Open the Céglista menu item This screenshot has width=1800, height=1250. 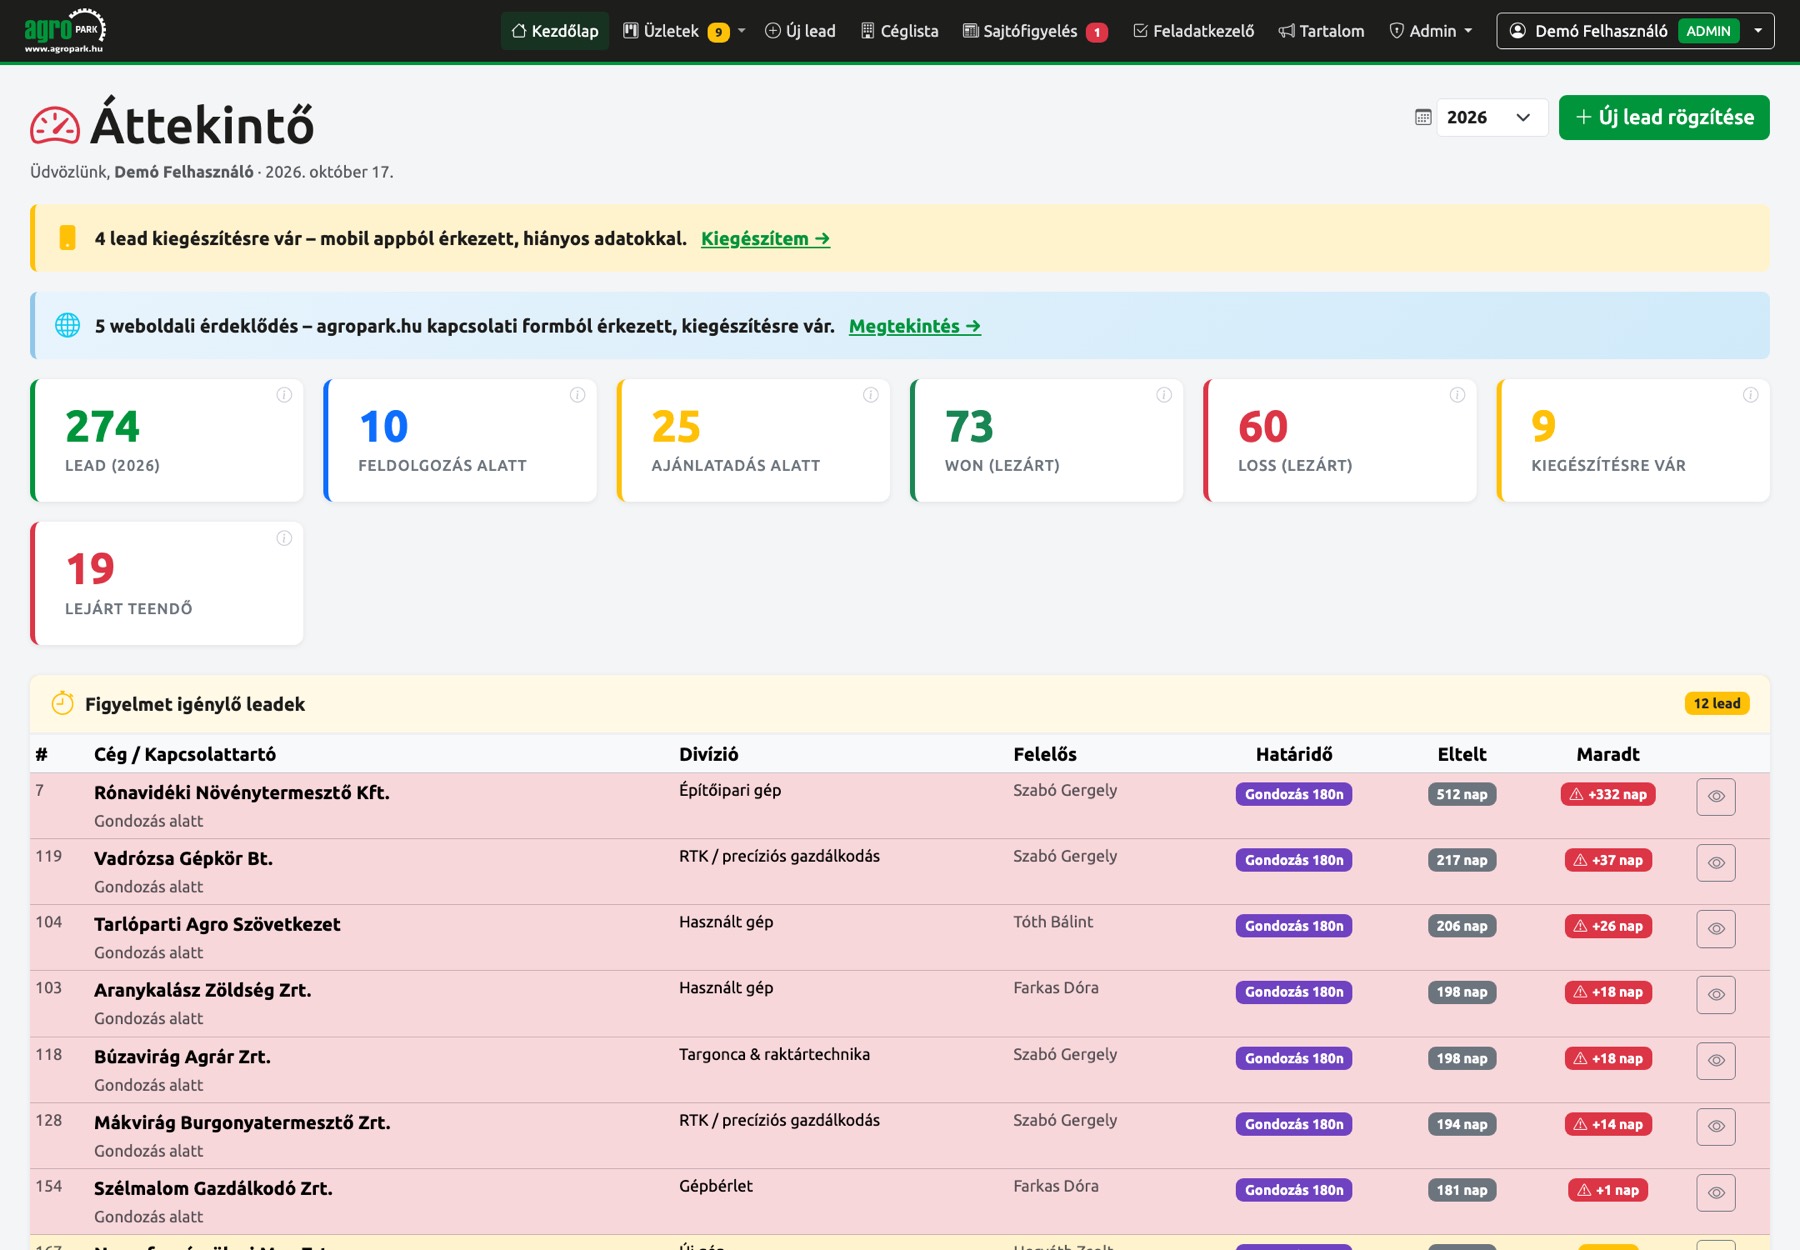[x=899, y=31]
